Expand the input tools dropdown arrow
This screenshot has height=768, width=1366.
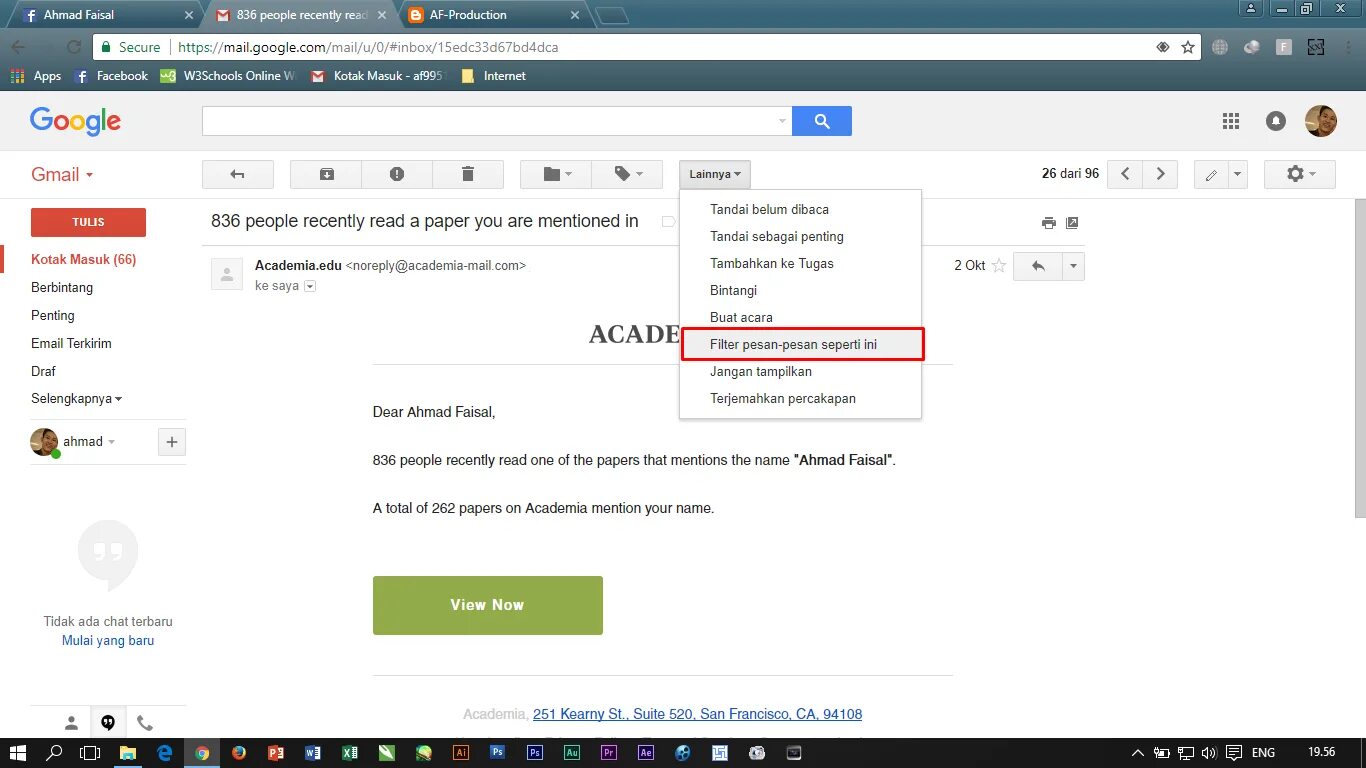(x=1238, y=174)
